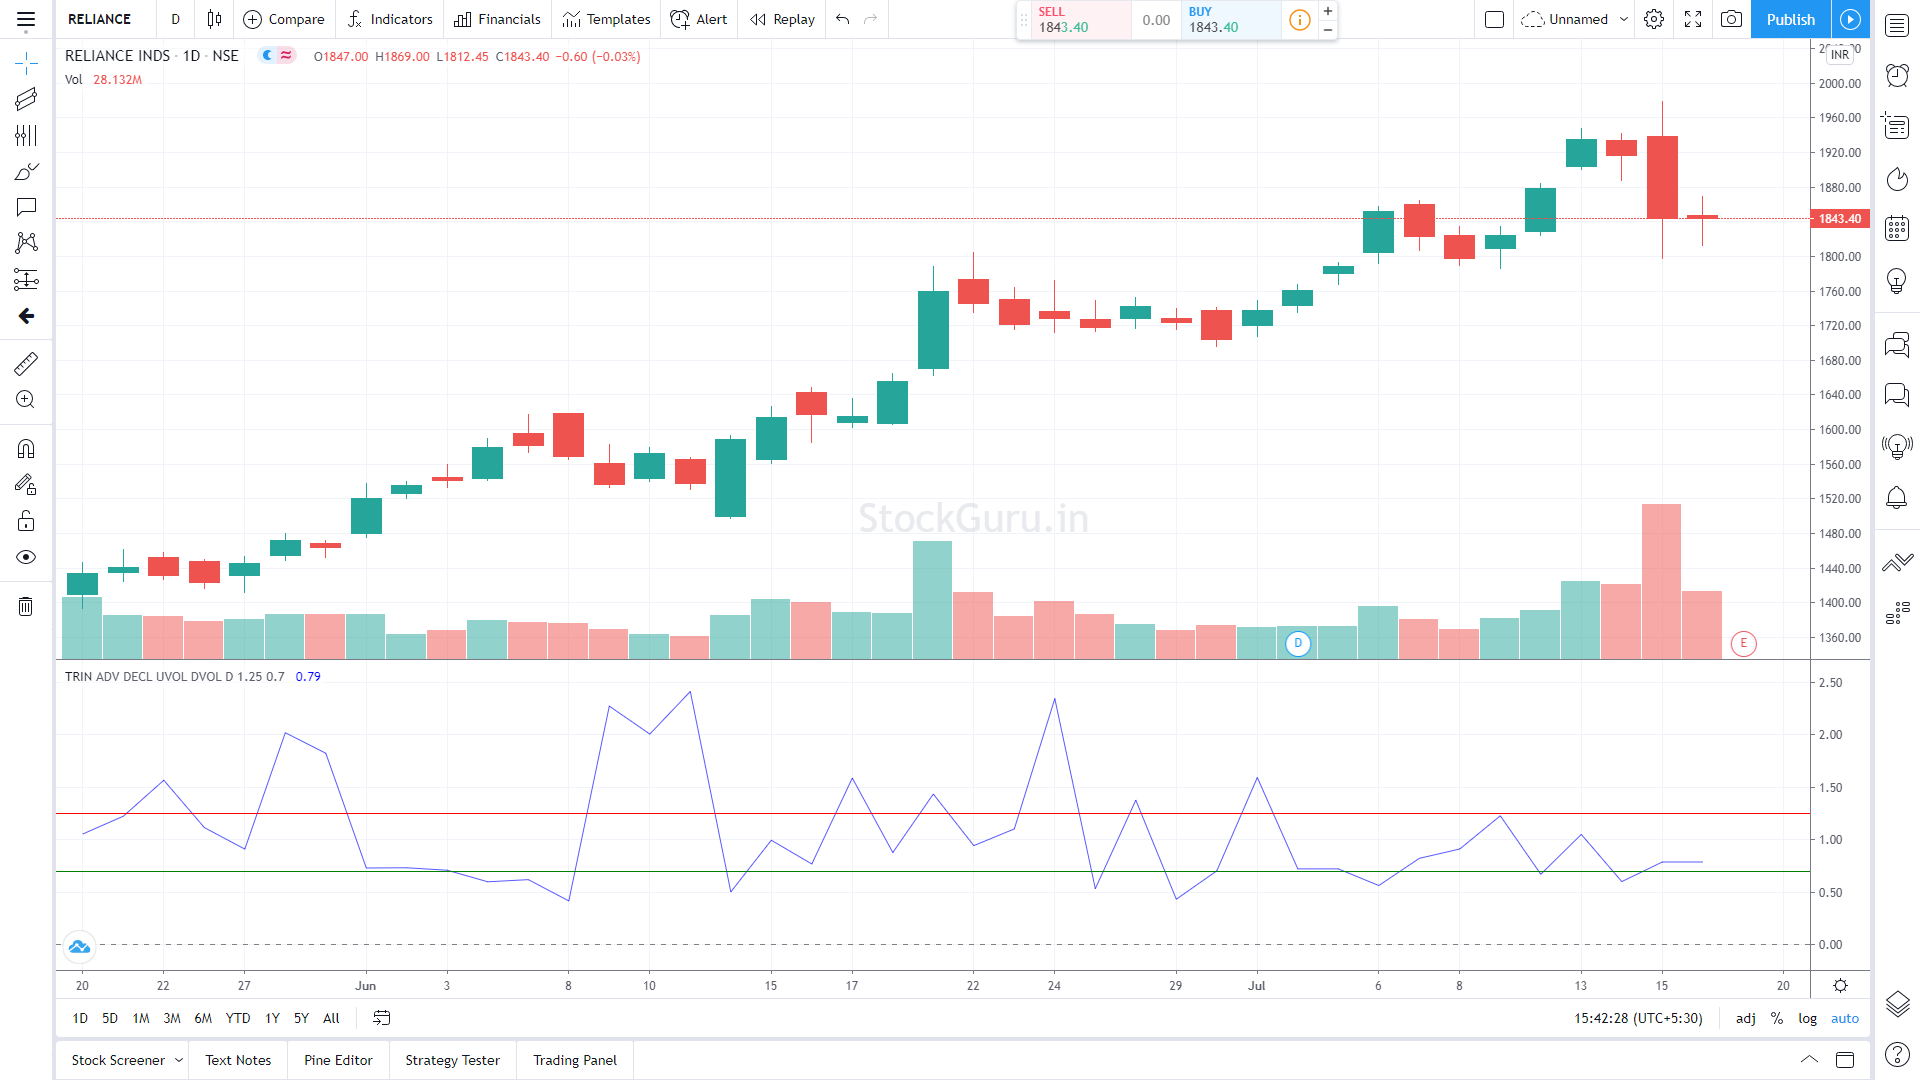This screenshot has height=1080, width=1920.
Task: Open select layout square icon
Action: click(x=1494, y=19)
